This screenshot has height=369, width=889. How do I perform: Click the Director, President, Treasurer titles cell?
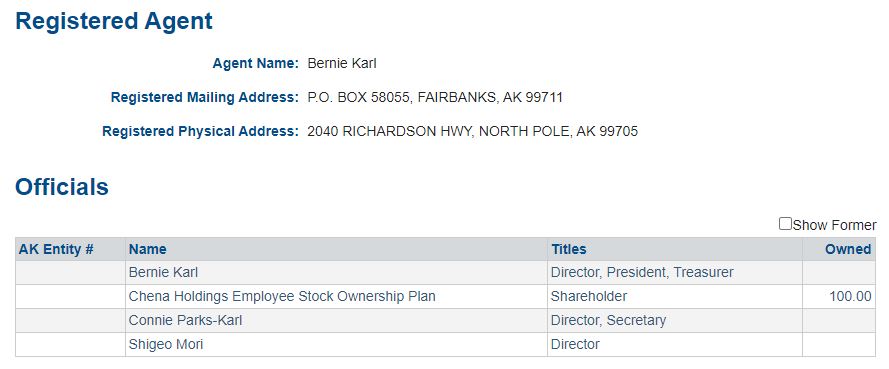coord(675,273)
